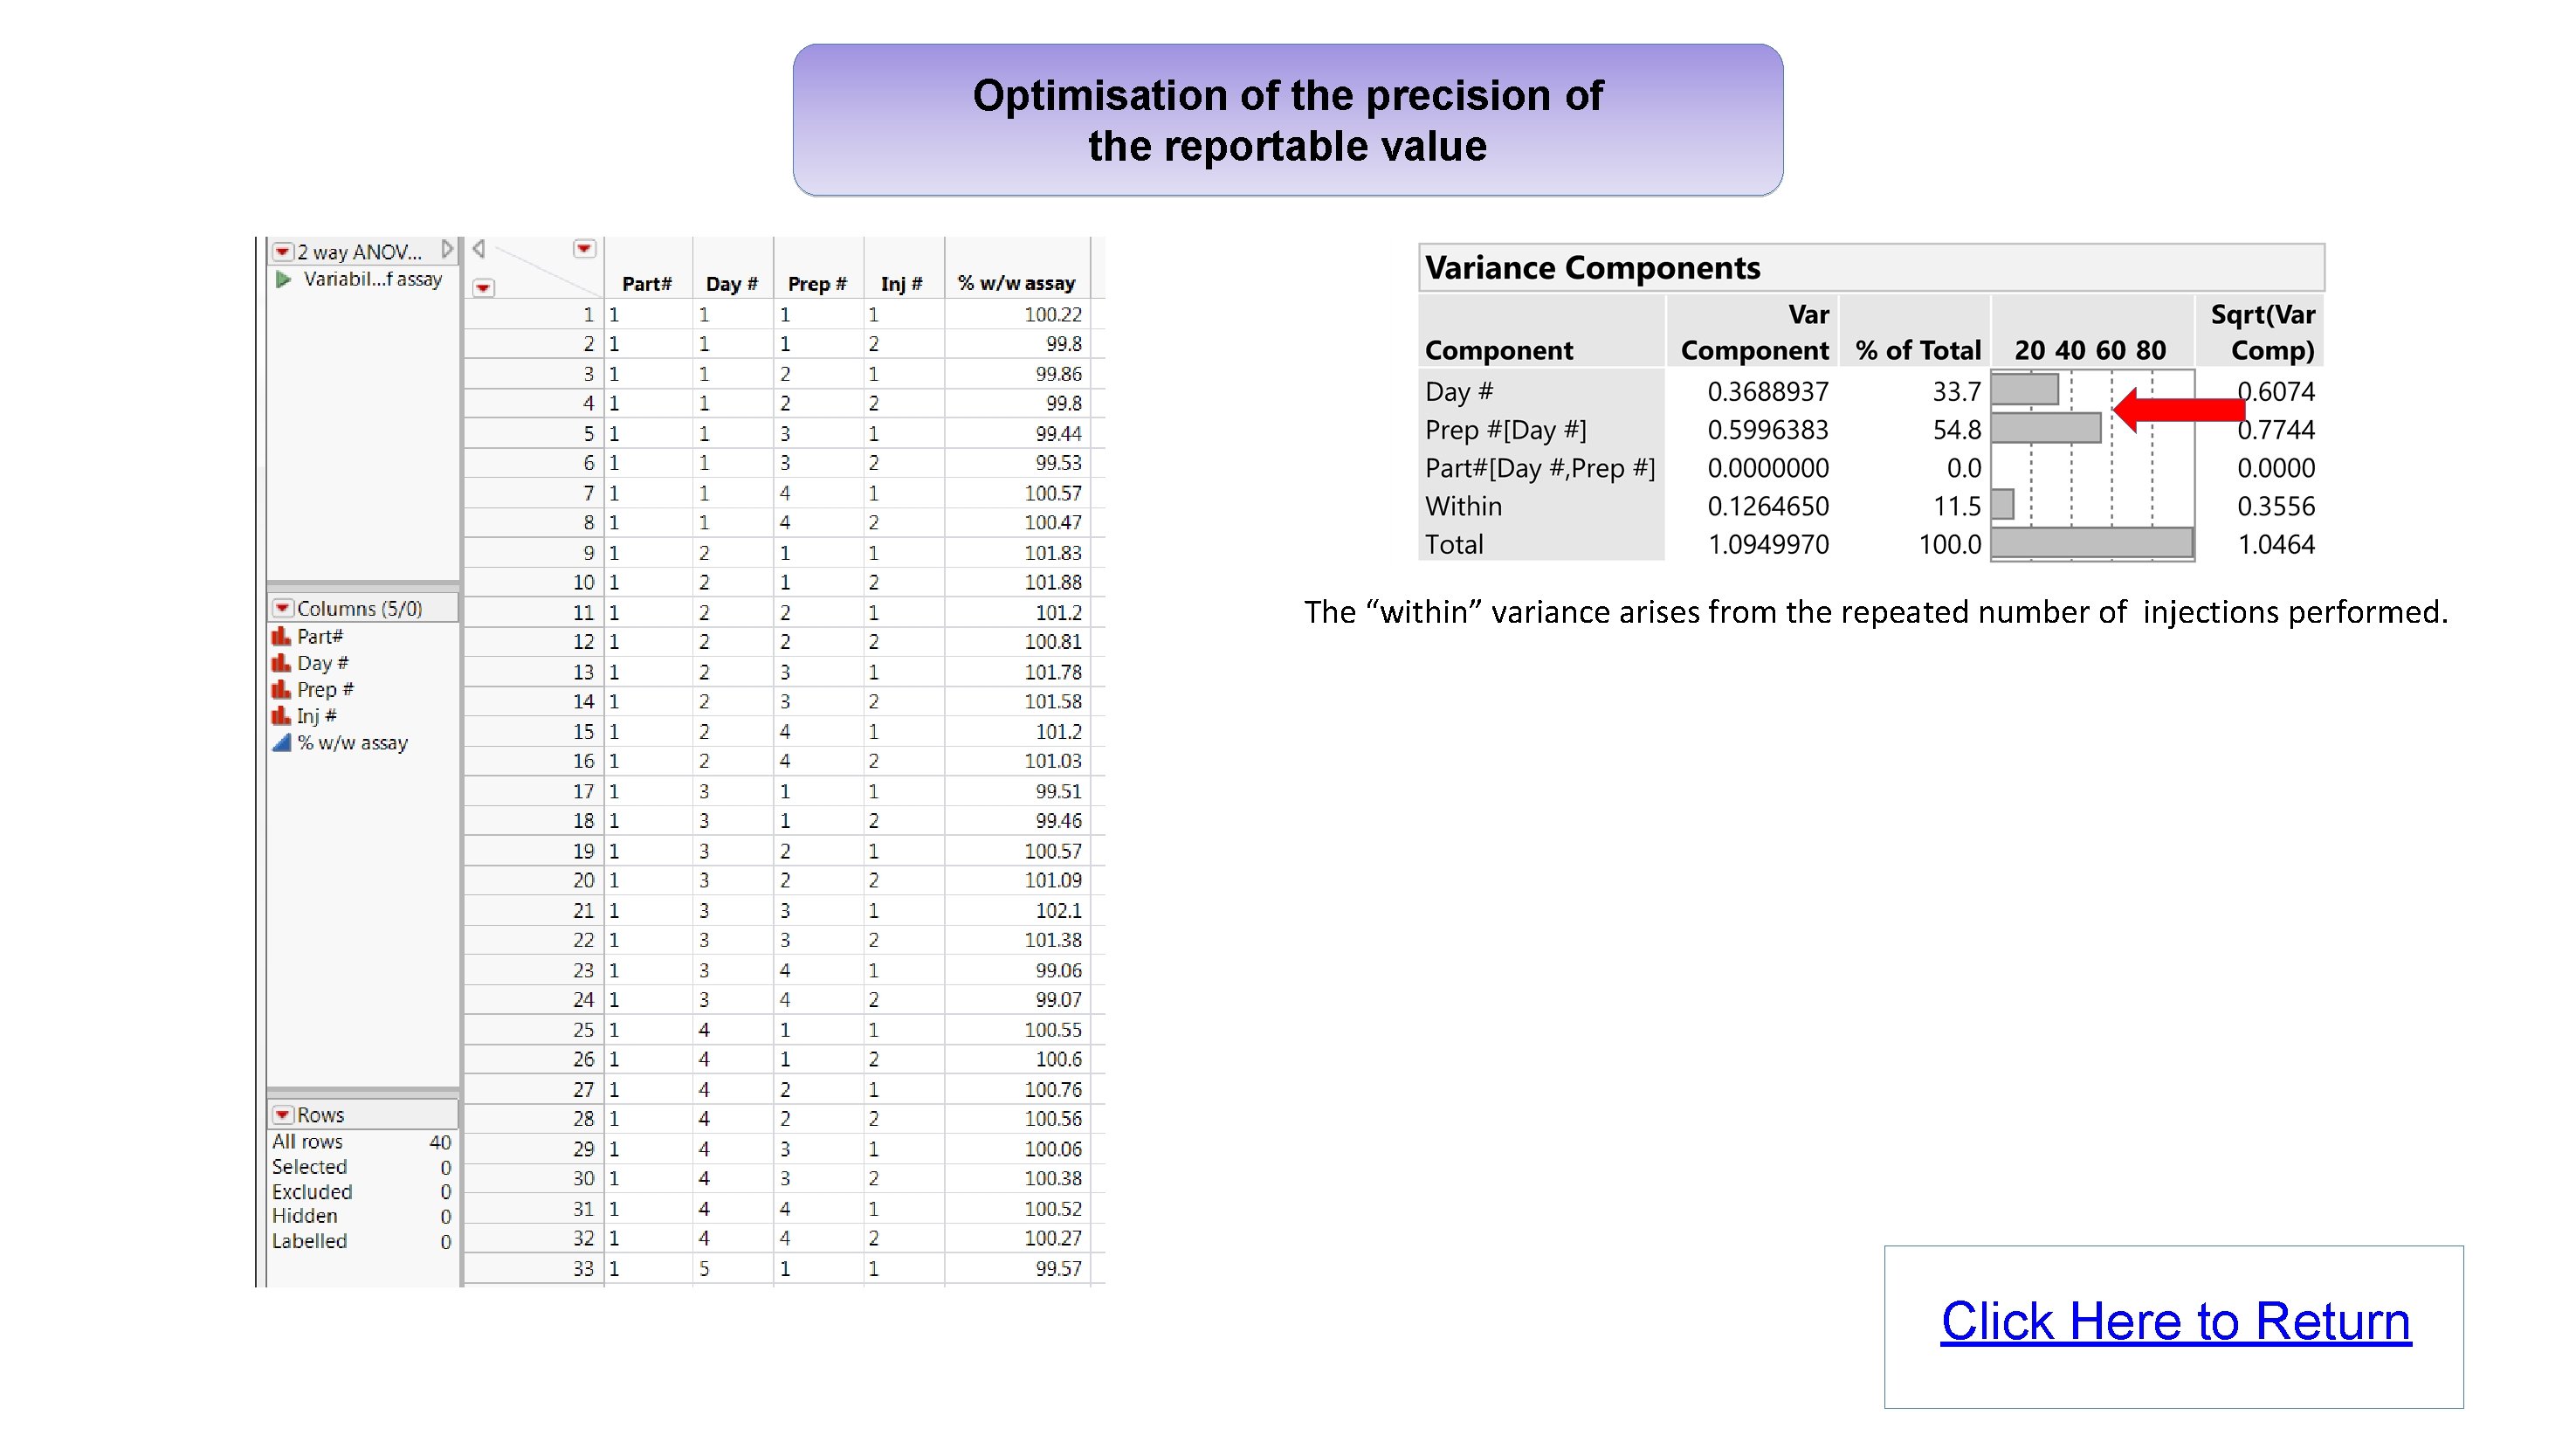Open the rows red triangle in the grid's lower corner
This screenshot has width=2576, height=1449.
pos(483,288)
